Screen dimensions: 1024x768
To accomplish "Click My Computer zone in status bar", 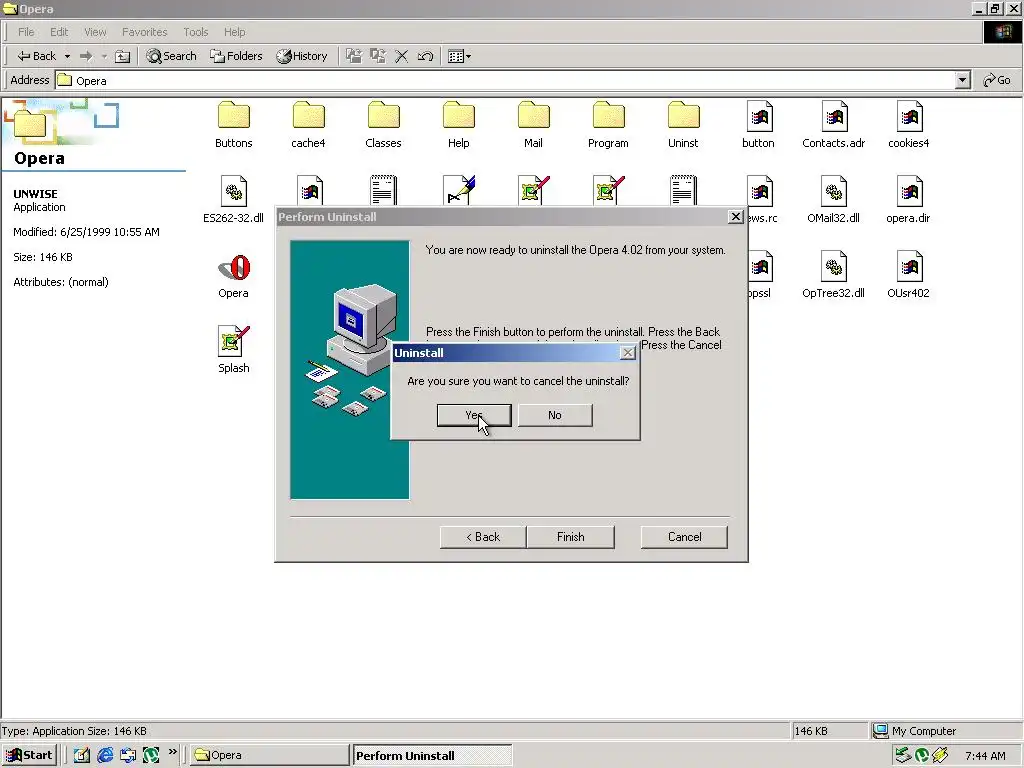I will pos(944,731).
